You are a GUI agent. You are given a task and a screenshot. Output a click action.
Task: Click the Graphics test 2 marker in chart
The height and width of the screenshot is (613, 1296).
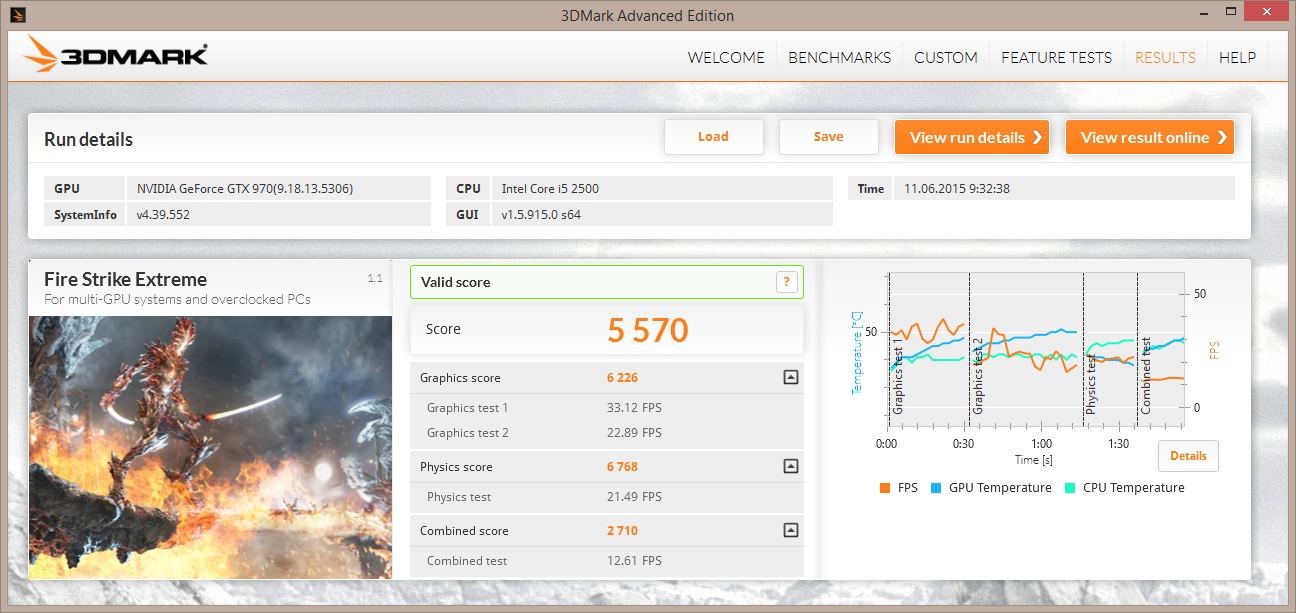[978, 376]
